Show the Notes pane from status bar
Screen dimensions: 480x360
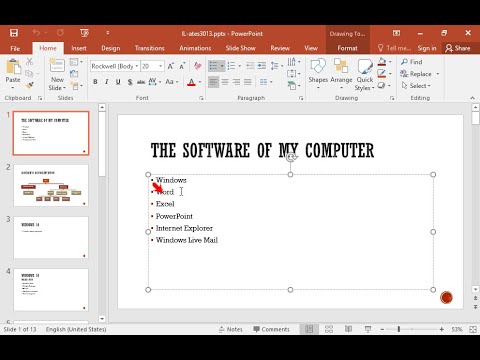point(231,329)
